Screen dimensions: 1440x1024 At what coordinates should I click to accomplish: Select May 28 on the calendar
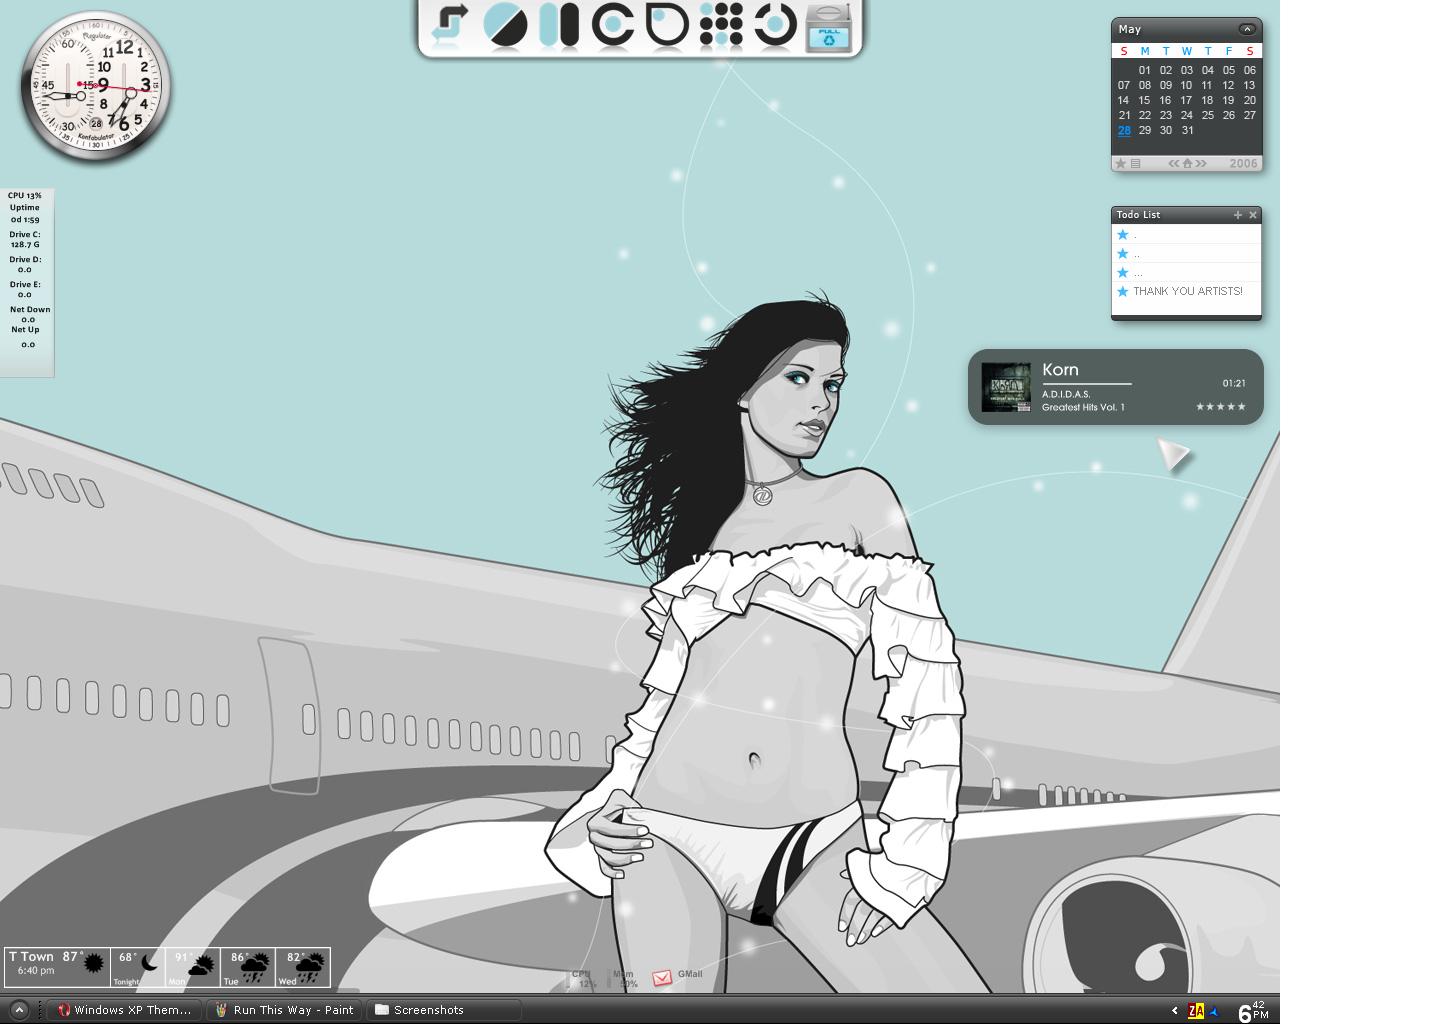tap(1124, 131)
